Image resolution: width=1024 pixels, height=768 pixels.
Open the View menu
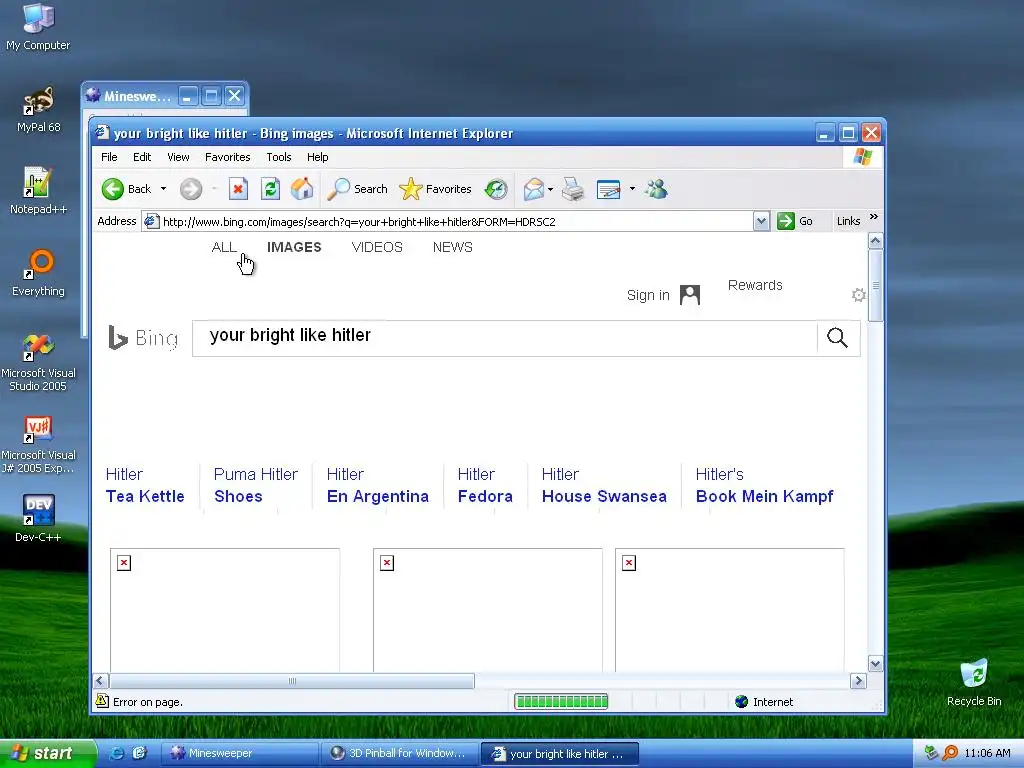point(178,157)
